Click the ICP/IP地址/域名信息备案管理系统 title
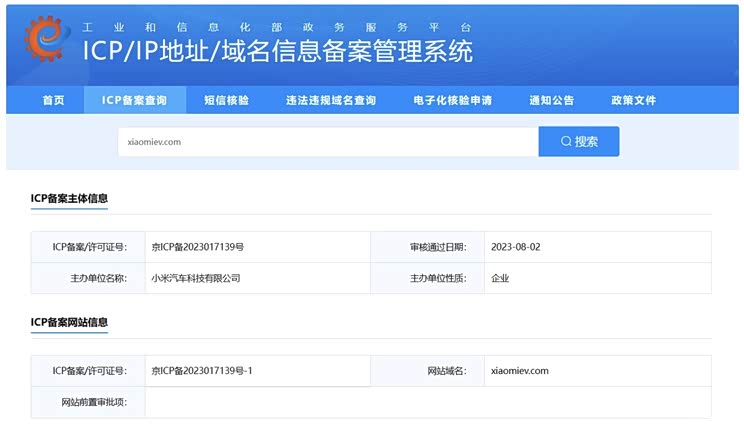This screenshot has height=428, width=744. pyautogui.click(x=277, y=52)
